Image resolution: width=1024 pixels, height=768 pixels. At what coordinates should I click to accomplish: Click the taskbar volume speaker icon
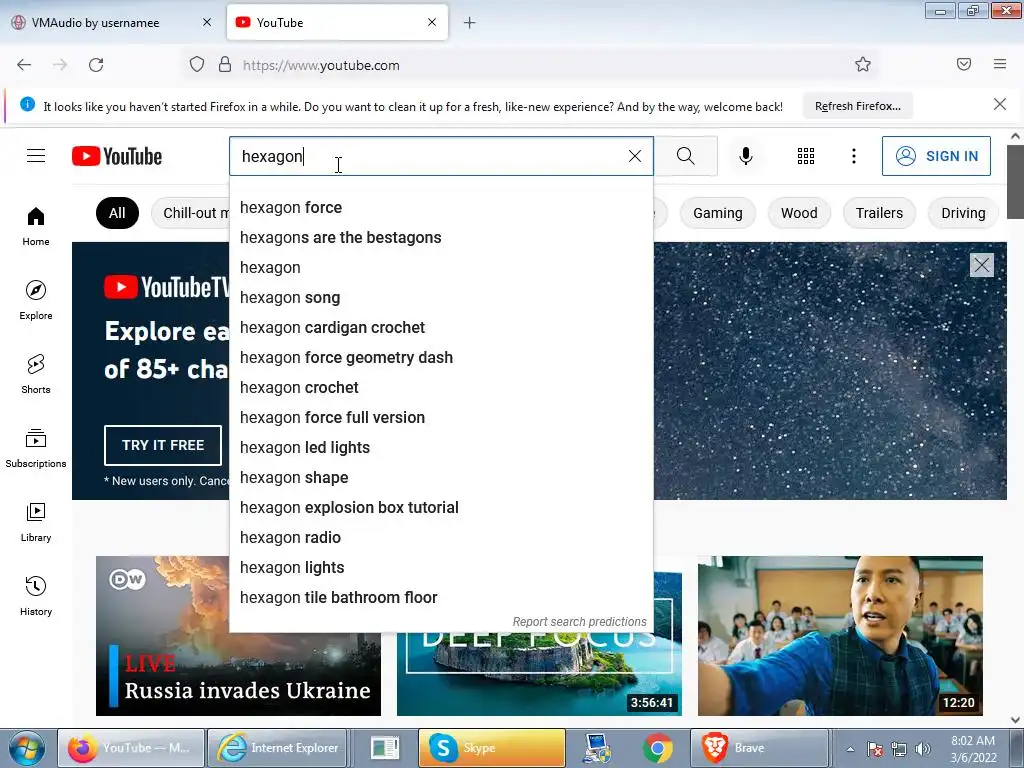[x=923, y=749]
